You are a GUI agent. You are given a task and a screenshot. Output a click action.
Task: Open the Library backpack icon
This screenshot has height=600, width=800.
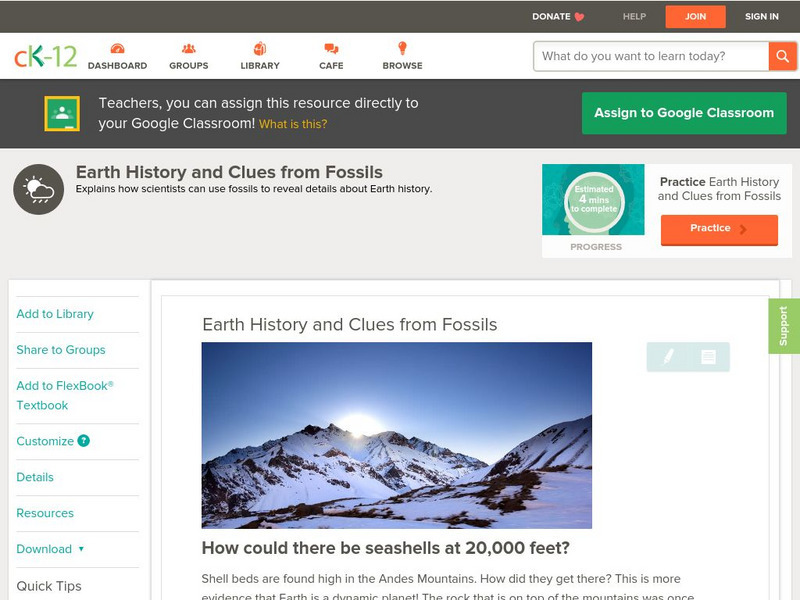260,48
